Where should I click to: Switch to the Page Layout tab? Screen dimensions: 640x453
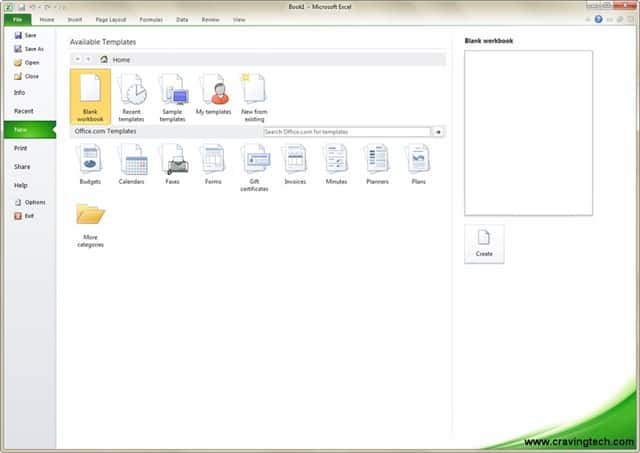(x=111, y=20)
